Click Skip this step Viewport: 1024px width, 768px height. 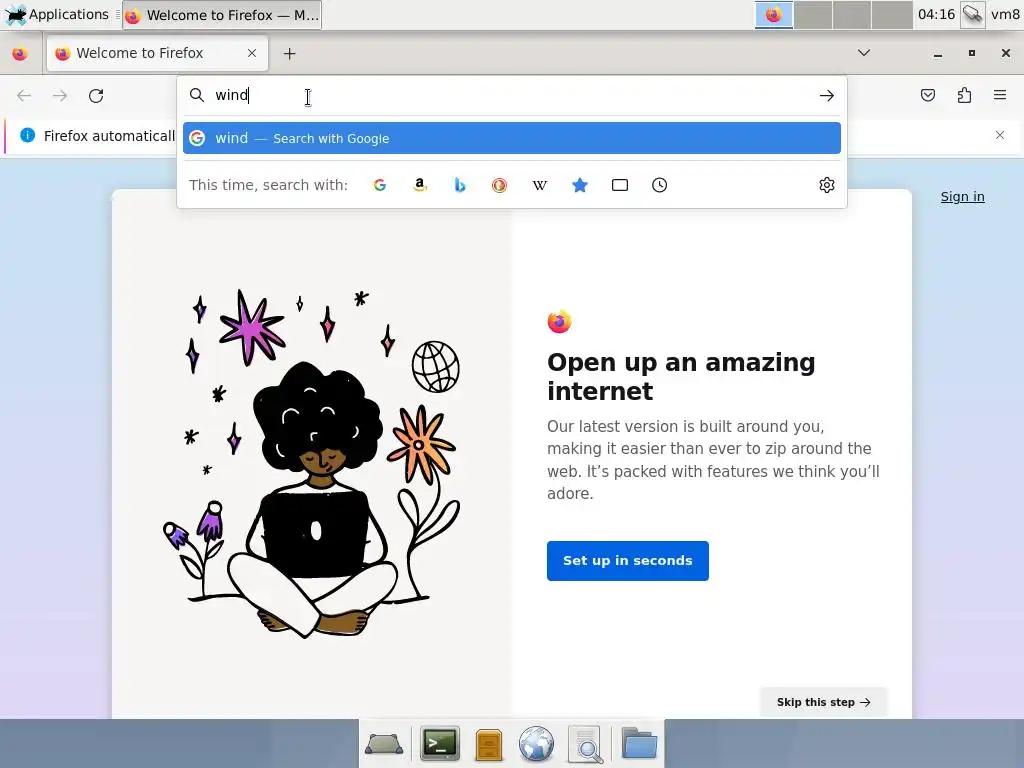(824, 702)
